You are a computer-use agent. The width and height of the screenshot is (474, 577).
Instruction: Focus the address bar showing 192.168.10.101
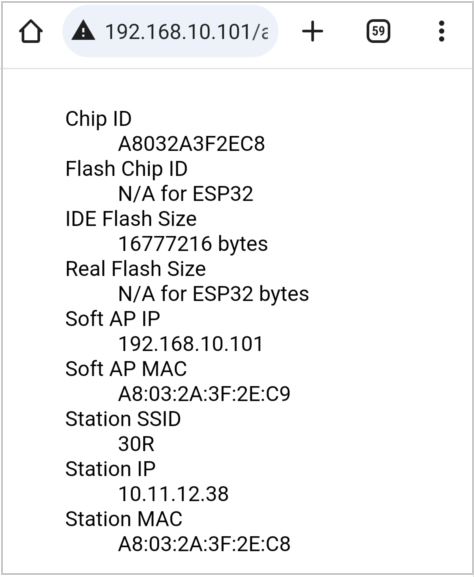170,31
